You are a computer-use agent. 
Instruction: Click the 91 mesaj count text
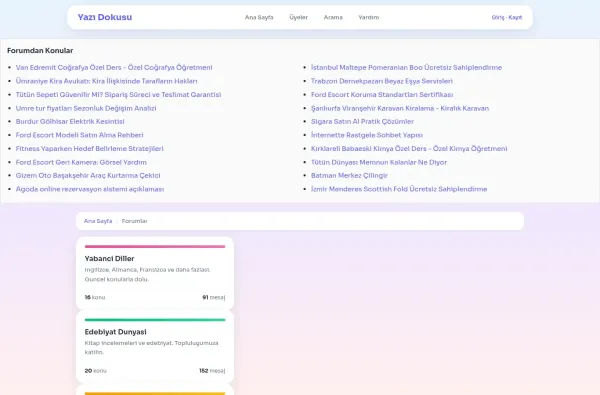[x=214, y=297]
